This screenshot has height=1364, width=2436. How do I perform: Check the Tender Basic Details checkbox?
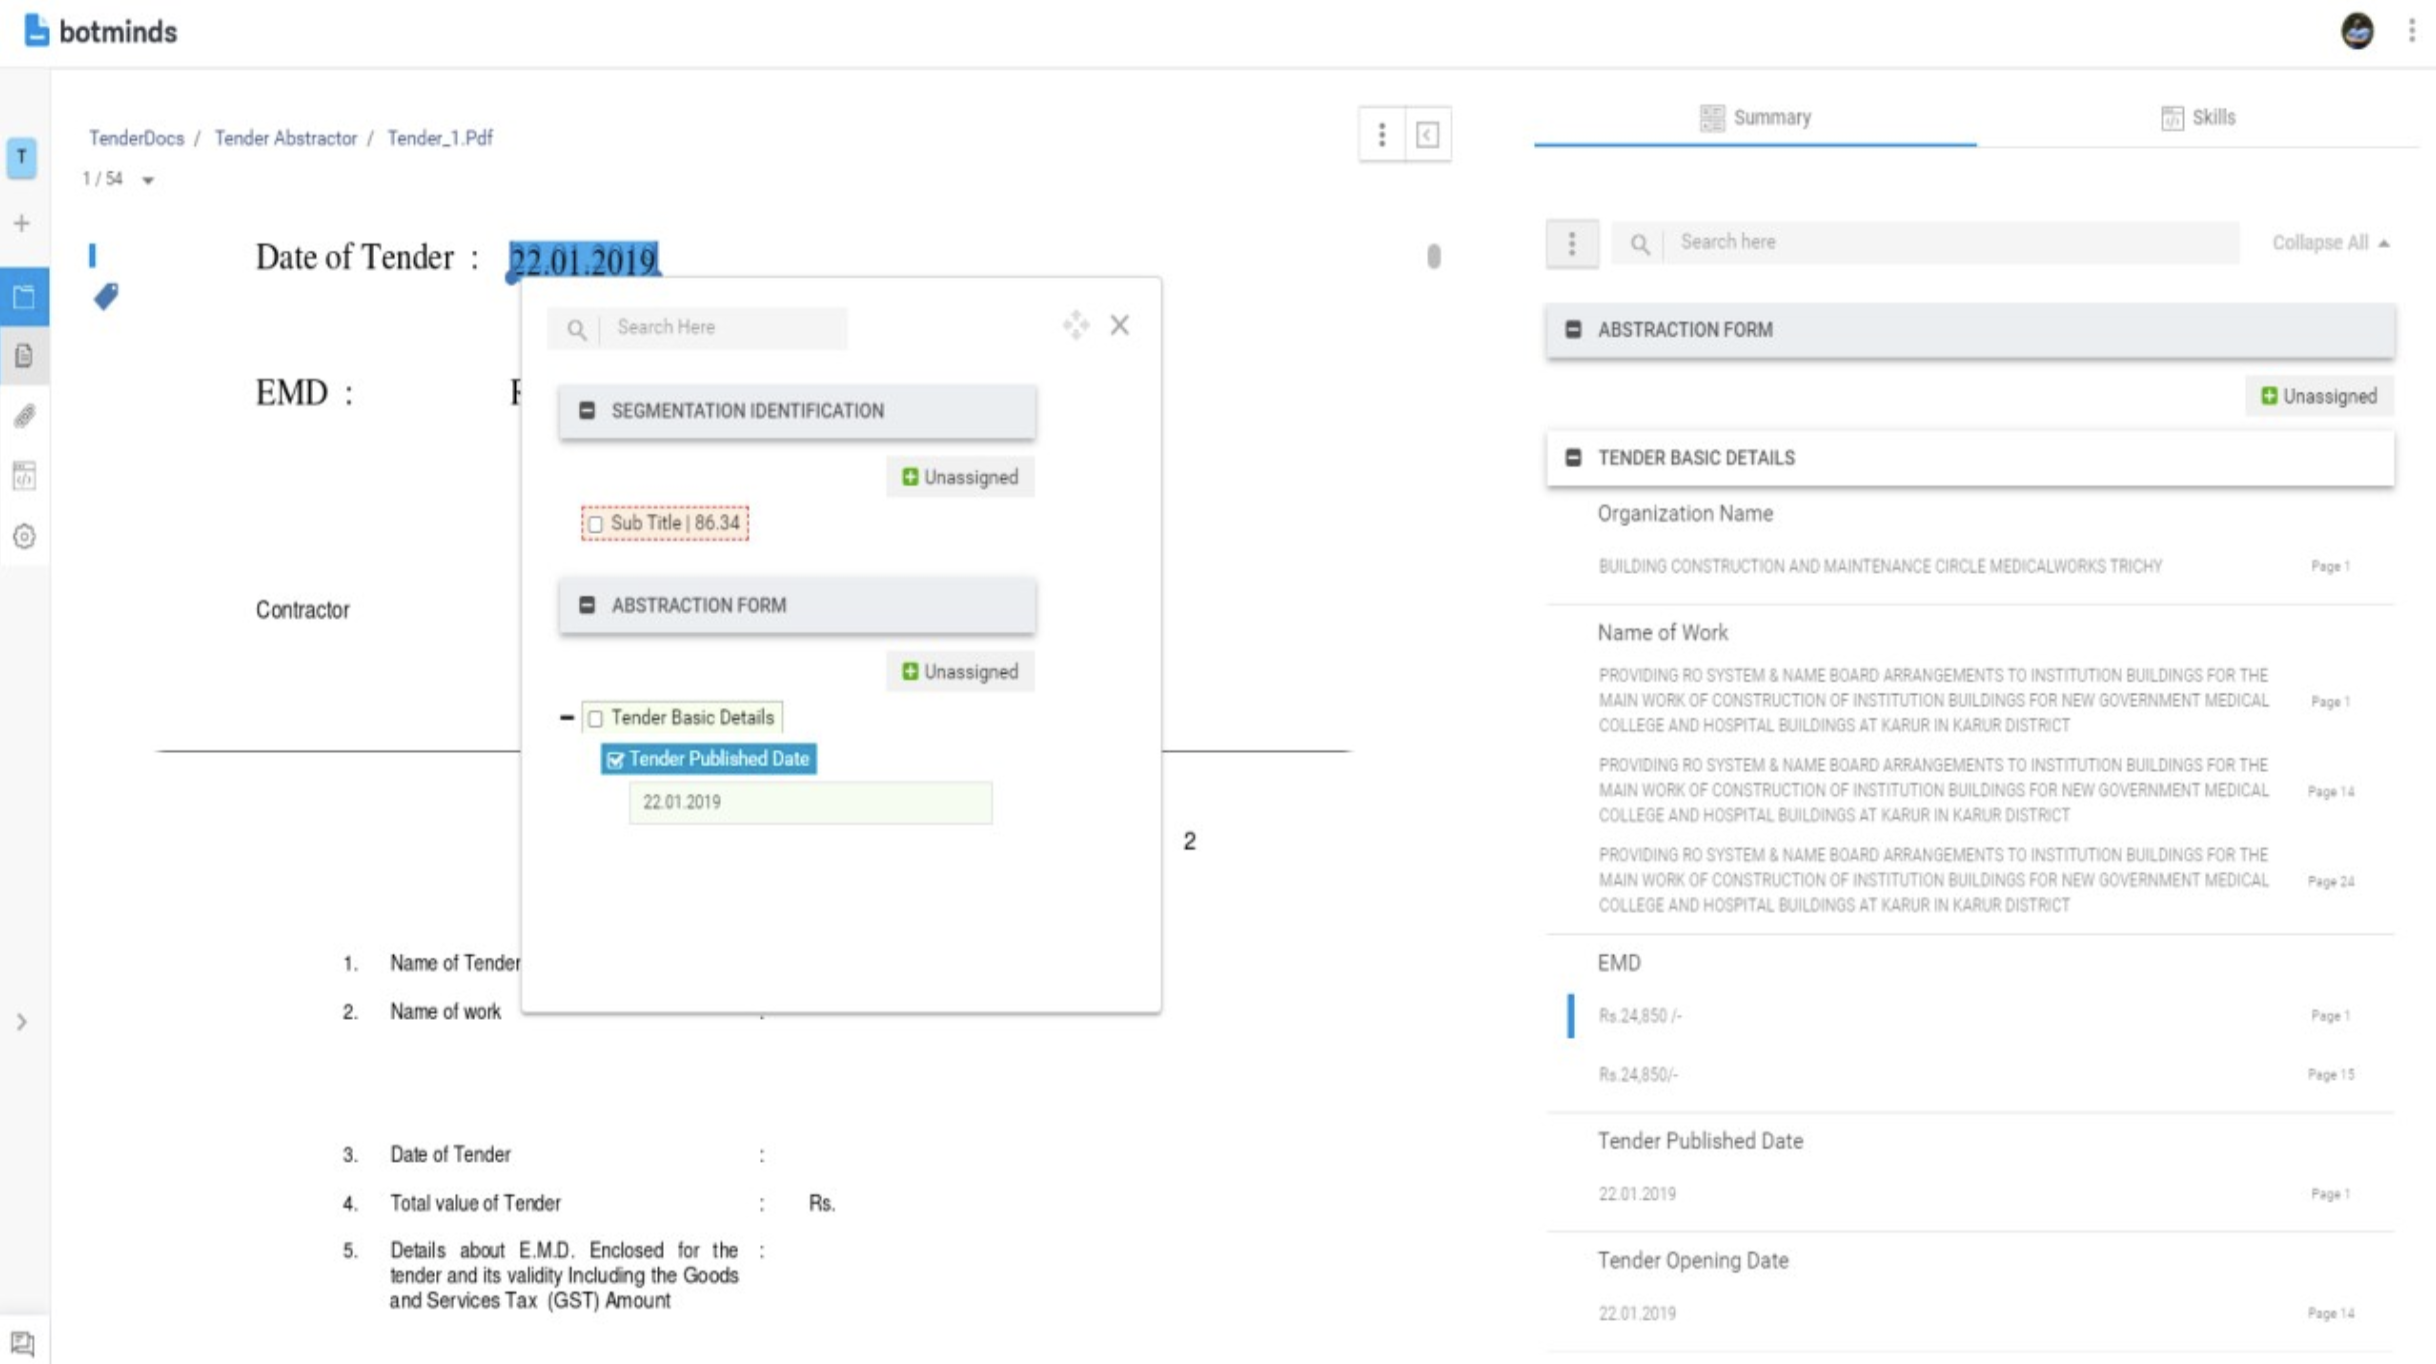tap(596, 717)
